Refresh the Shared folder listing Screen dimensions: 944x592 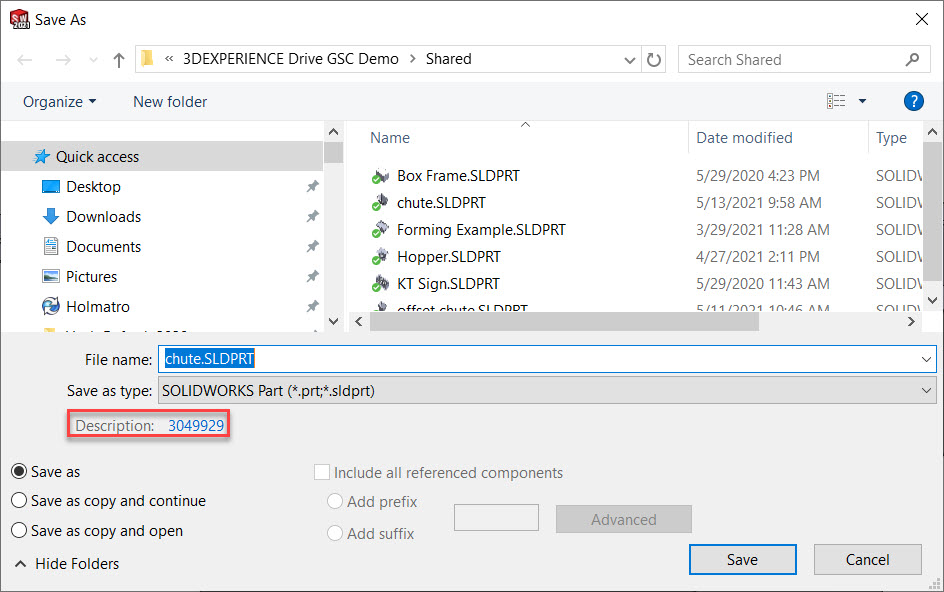coord(654,60)
